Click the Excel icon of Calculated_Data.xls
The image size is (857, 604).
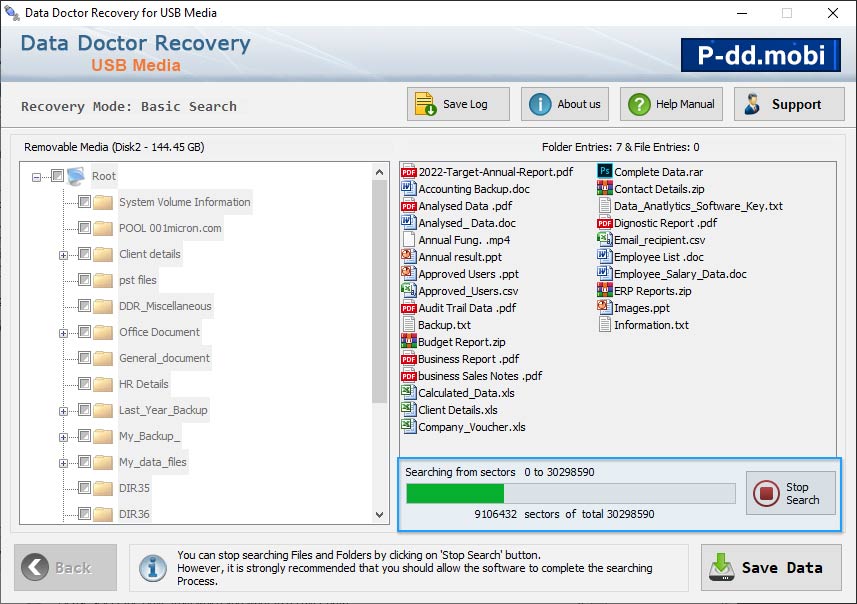408,393
